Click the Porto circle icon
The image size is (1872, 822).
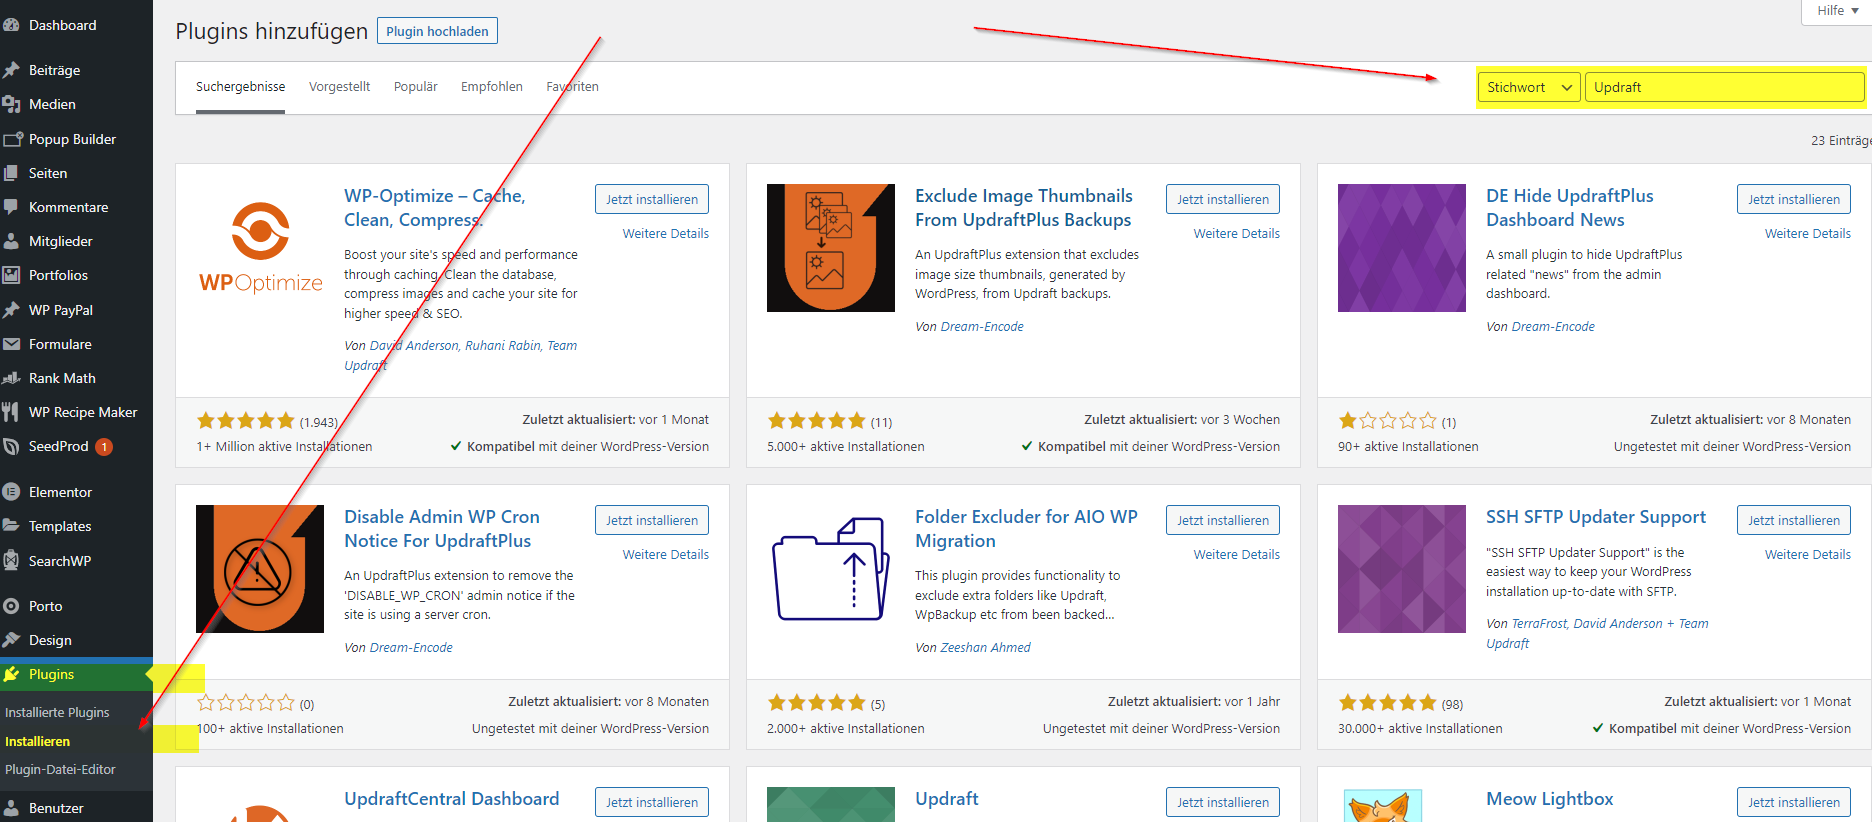(x=12, y=606)
